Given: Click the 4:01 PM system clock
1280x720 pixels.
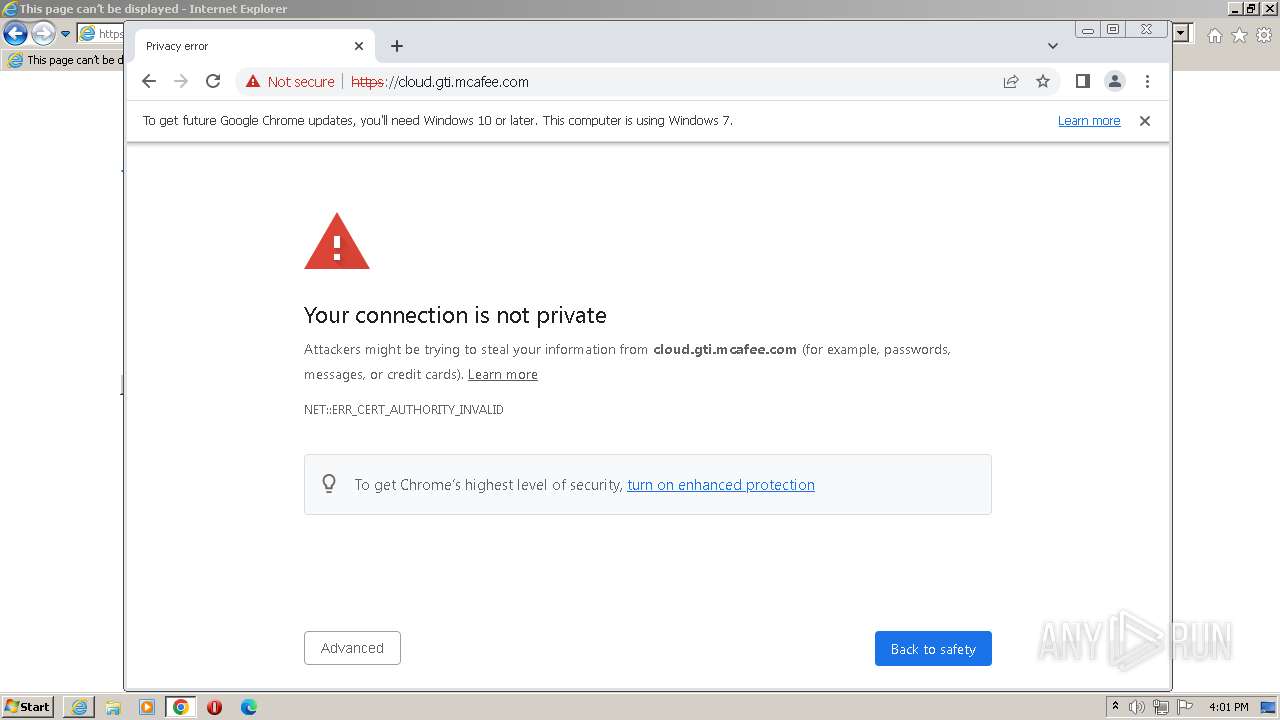Looking at the screenshot, I should click(x=1229, y=707).
